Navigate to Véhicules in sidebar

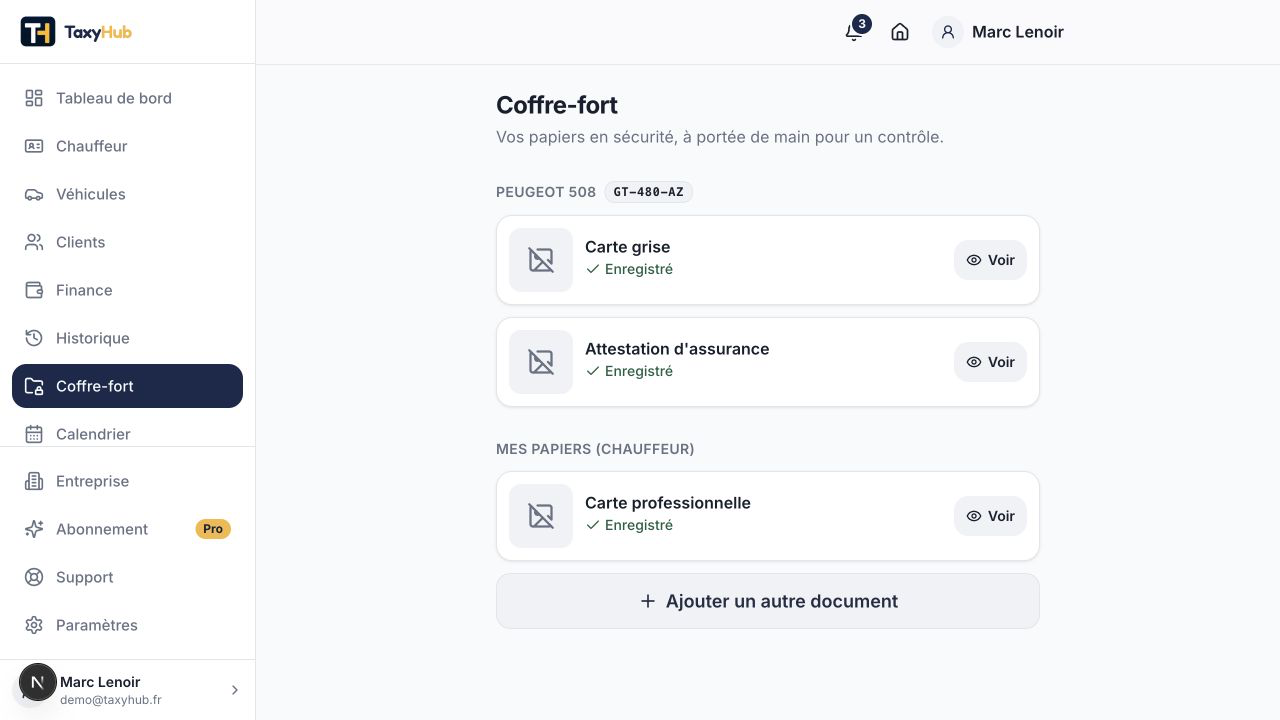click(x=127, y=194)
